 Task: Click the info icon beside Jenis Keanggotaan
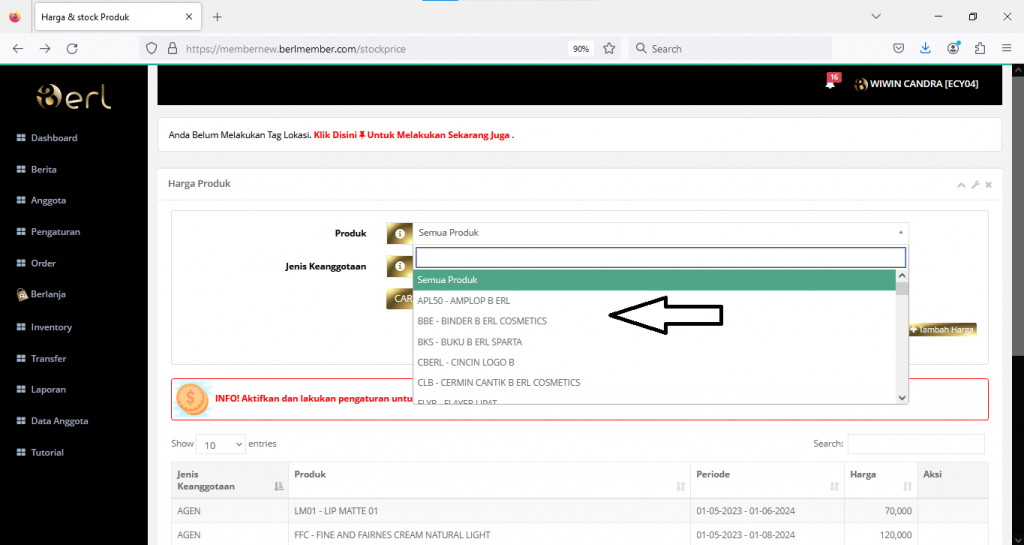coord(399,267)
